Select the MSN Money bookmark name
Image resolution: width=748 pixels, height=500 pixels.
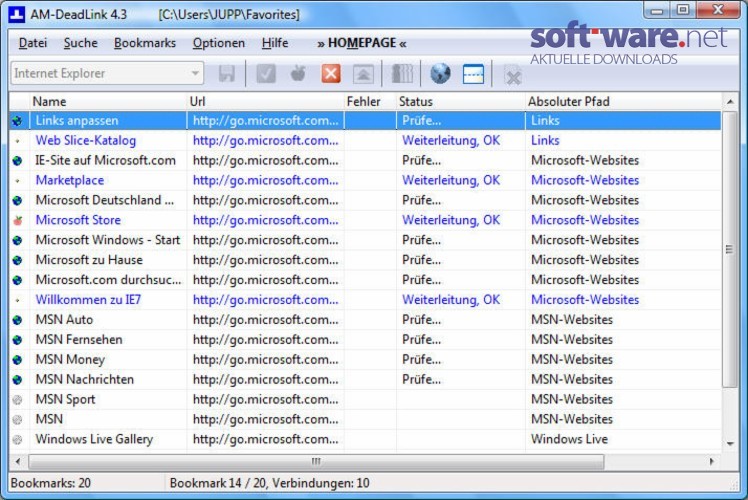click(70, 360)
